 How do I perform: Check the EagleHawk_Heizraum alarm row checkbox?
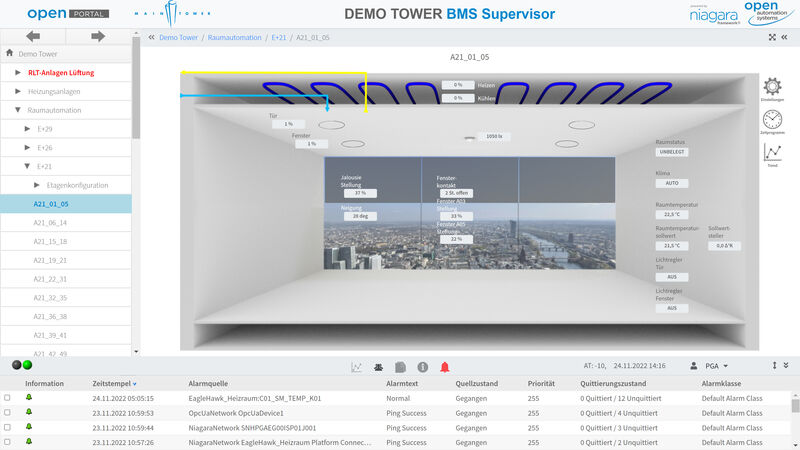pyautogui.click(x=8, y=398)
